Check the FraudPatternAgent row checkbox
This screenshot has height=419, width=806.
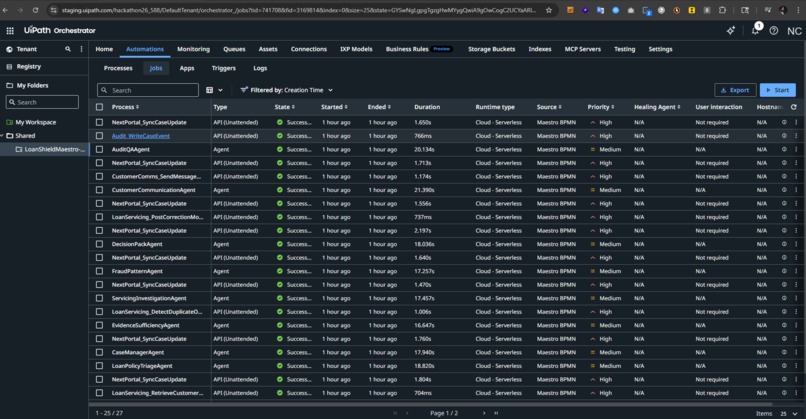point(99,271)
